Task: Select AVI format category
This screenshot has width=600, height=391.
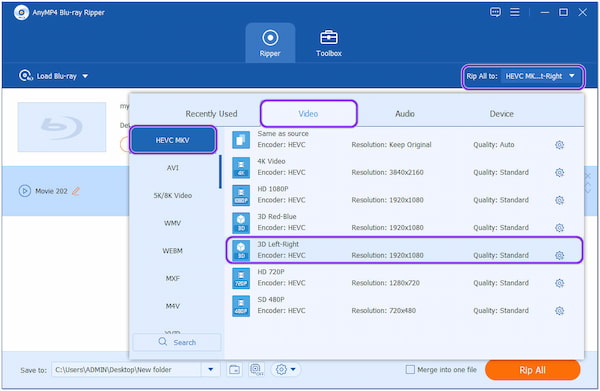Action: [x=173, y=168]
